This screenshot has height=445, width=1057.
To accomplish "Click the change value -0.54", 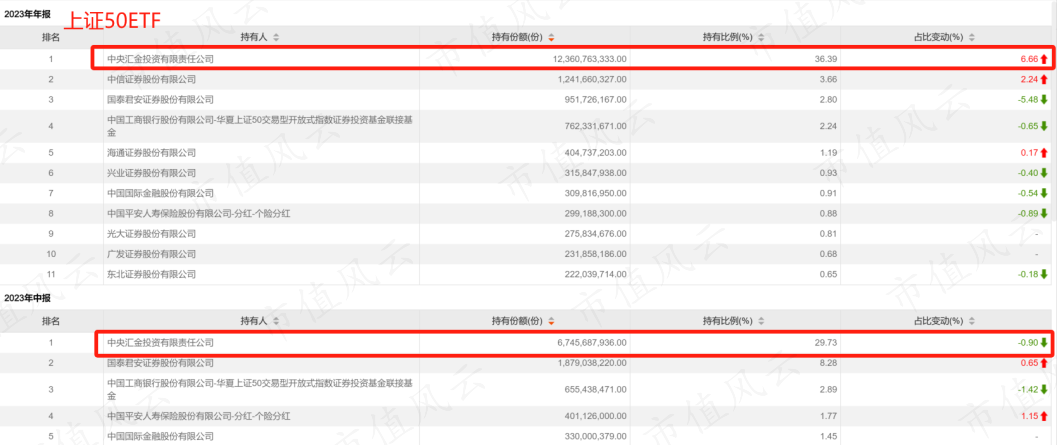I will point(1027,194).
